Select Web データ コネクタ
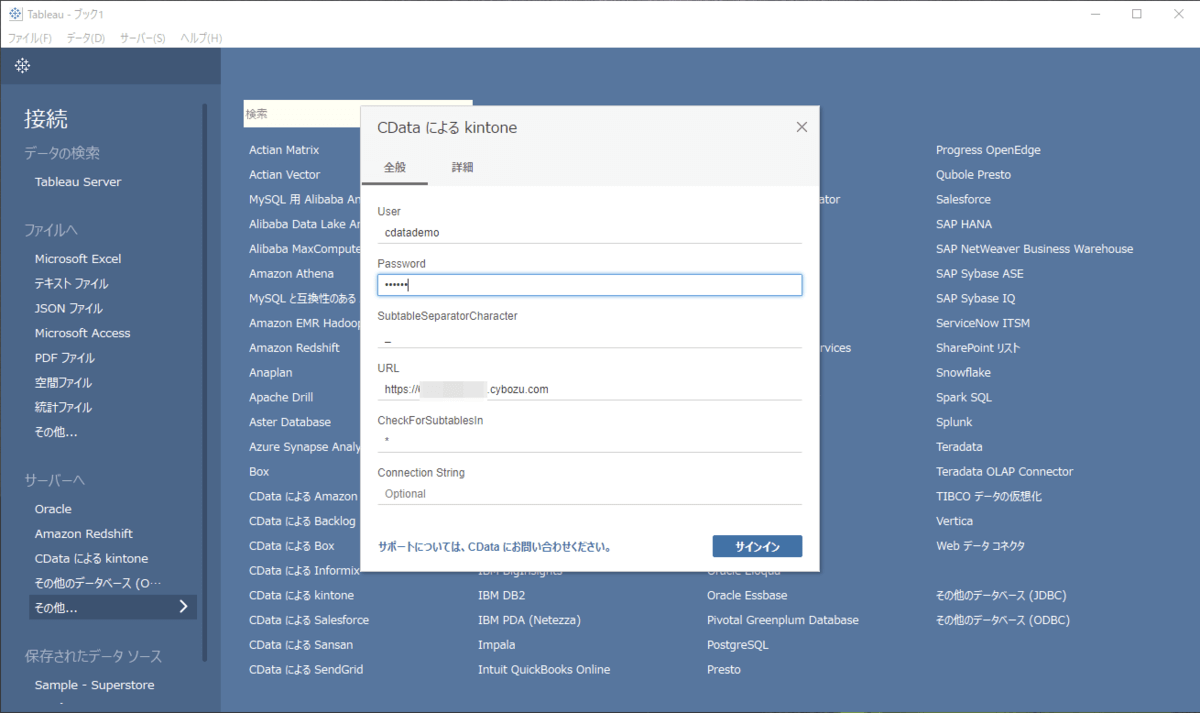Viewport: 1200px width, 713px height. (x=980, y=546)
